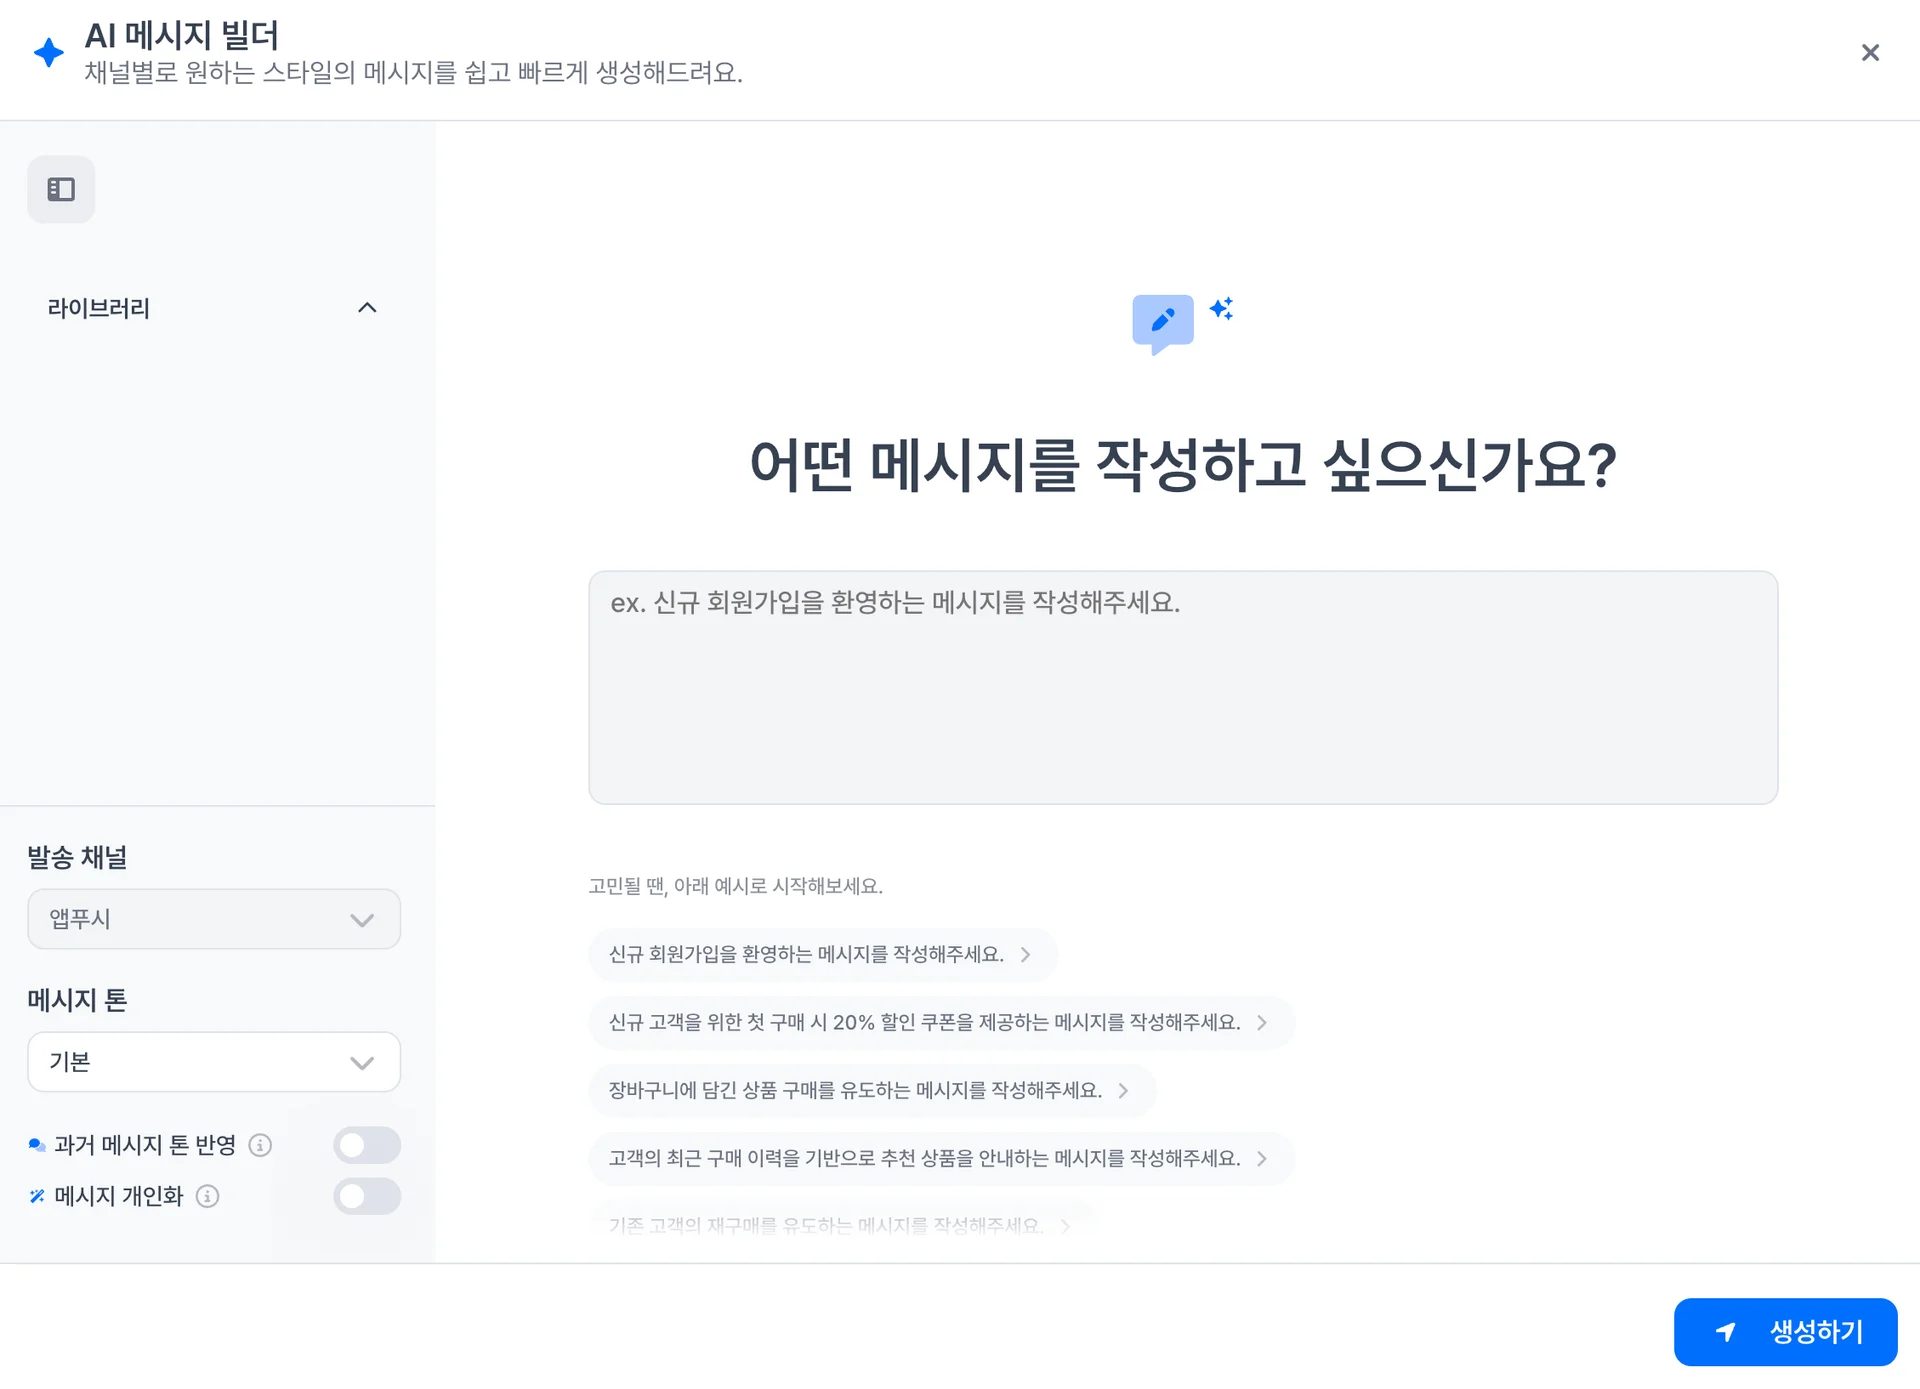Click the 메시지 개인화 magic wand icon
The image size is (1920, 1389).
[37, 1196]
